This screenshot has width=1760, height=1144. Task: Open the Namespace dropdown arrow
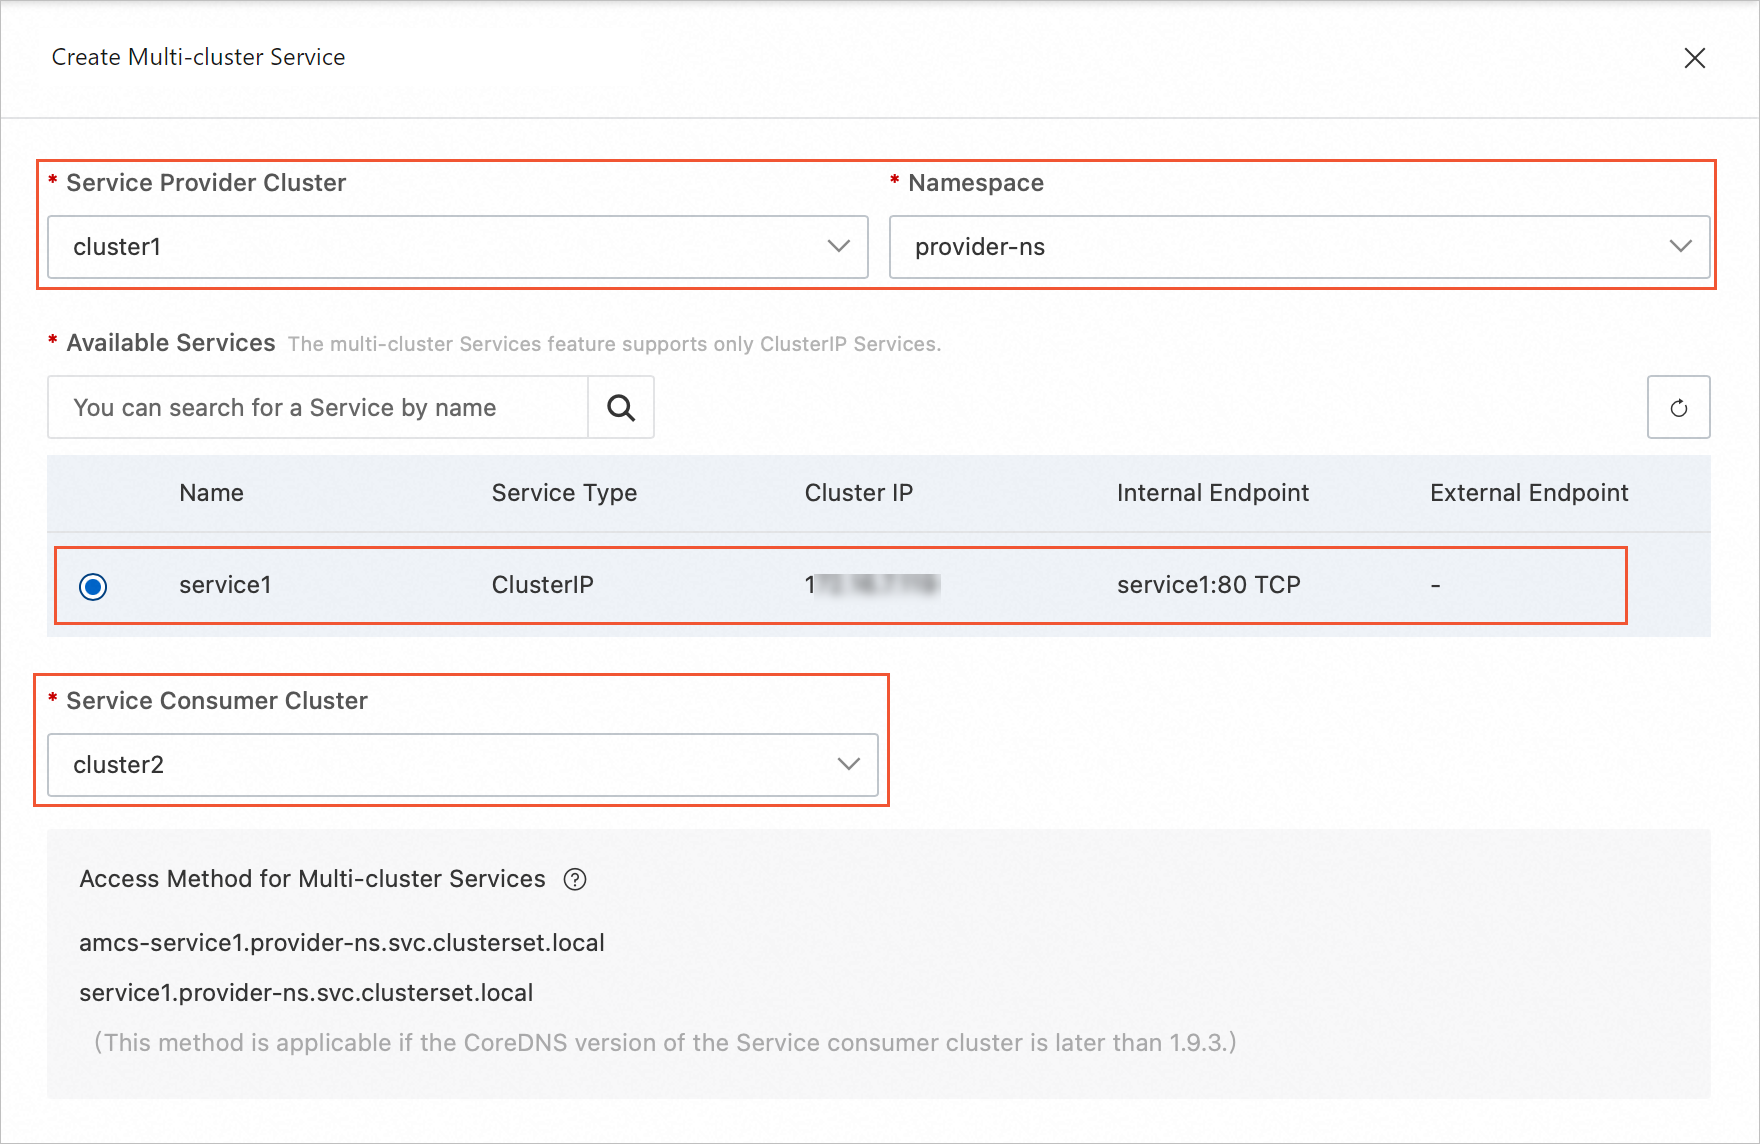[x=1680, y=247]
